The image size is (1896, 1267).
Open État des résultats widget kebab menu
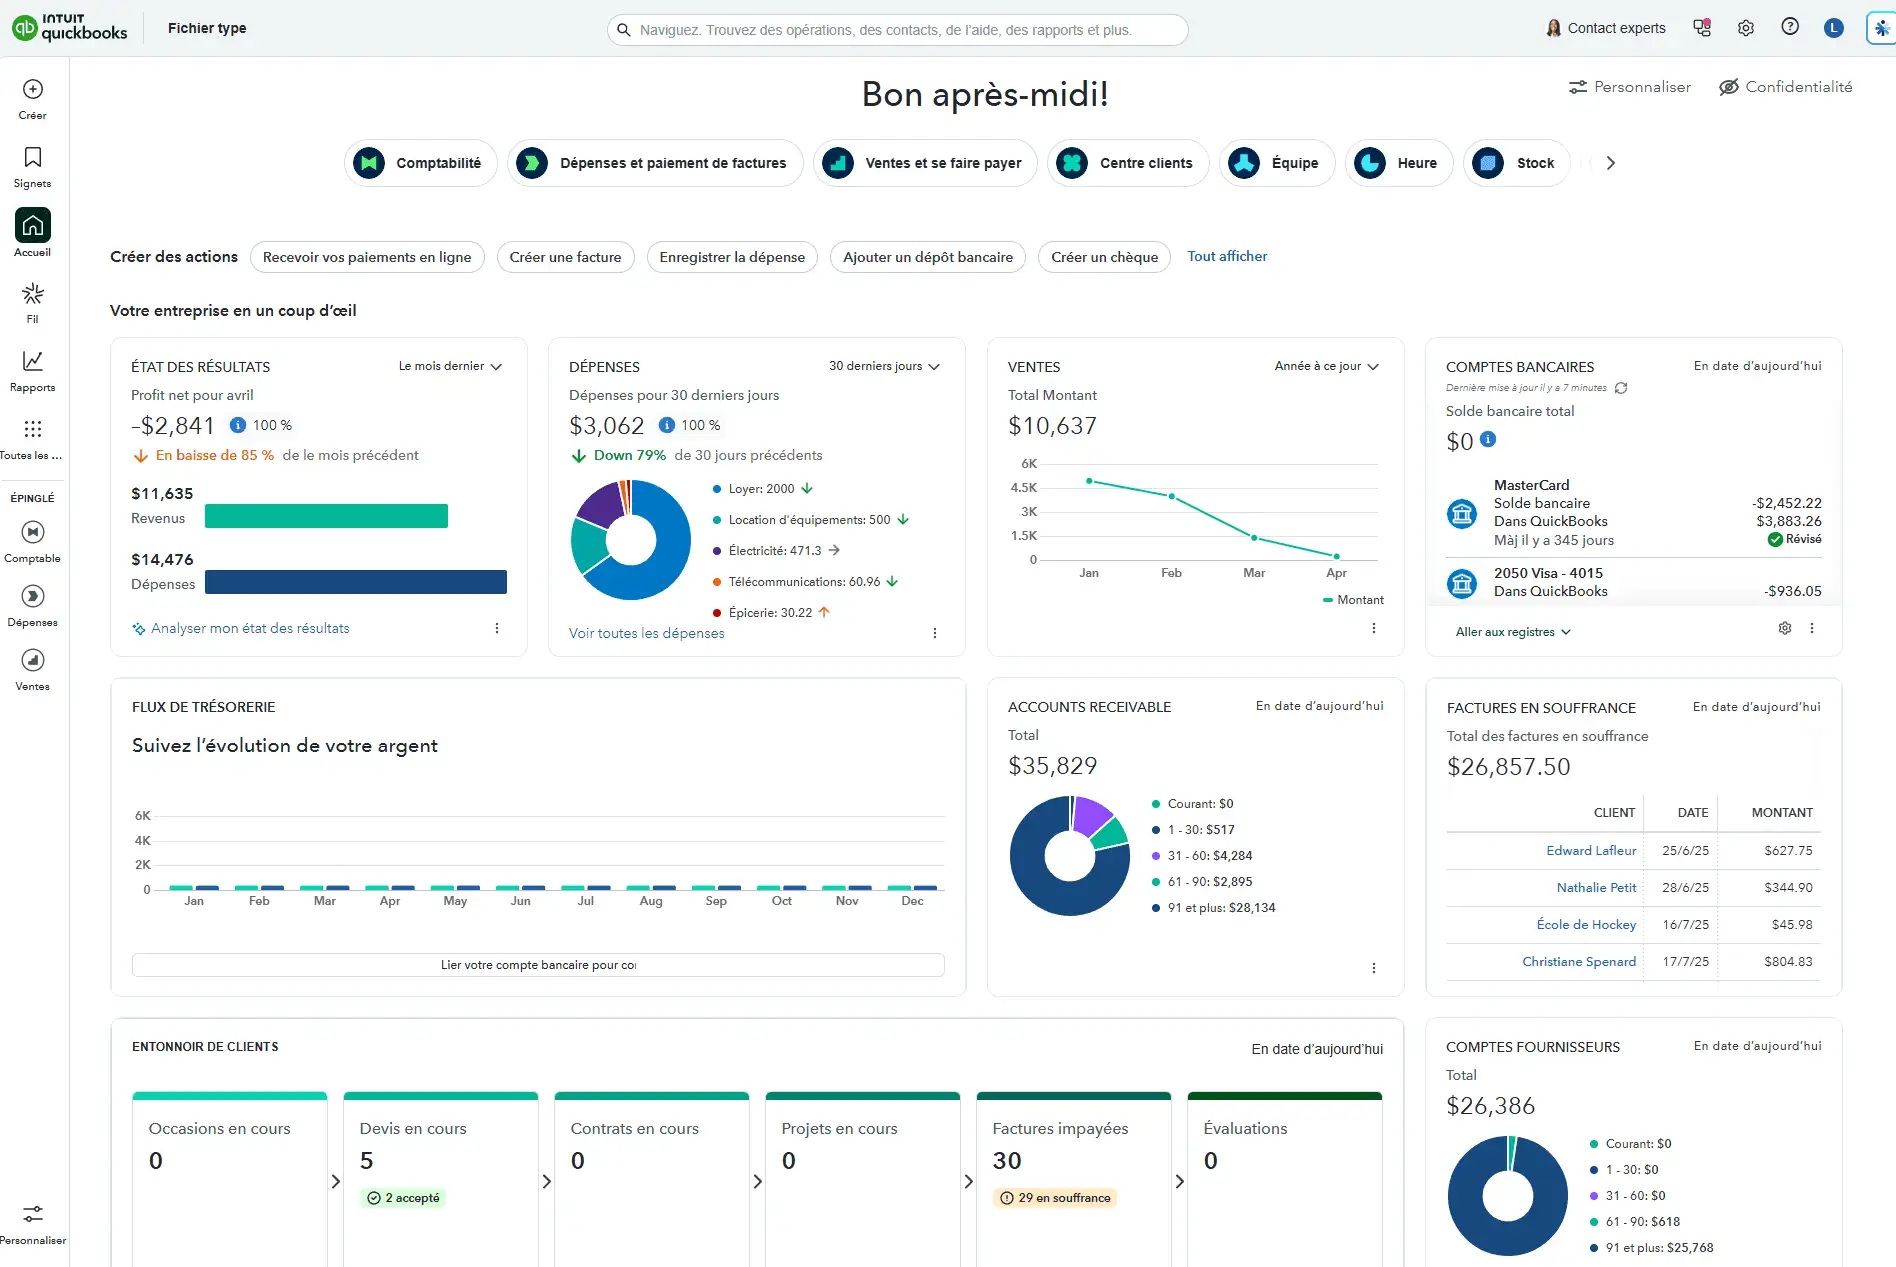coord(497,628)
